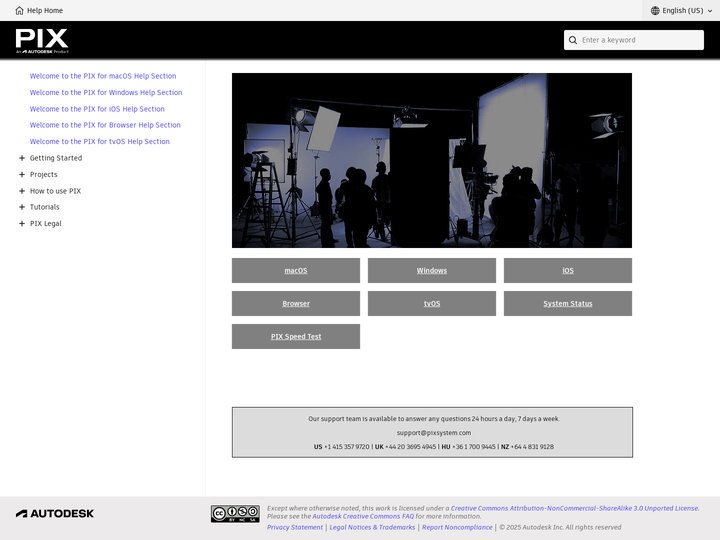This screenshot has height=540, width=720.
Task: Expand the How to use PIX node
Action: 22,191
